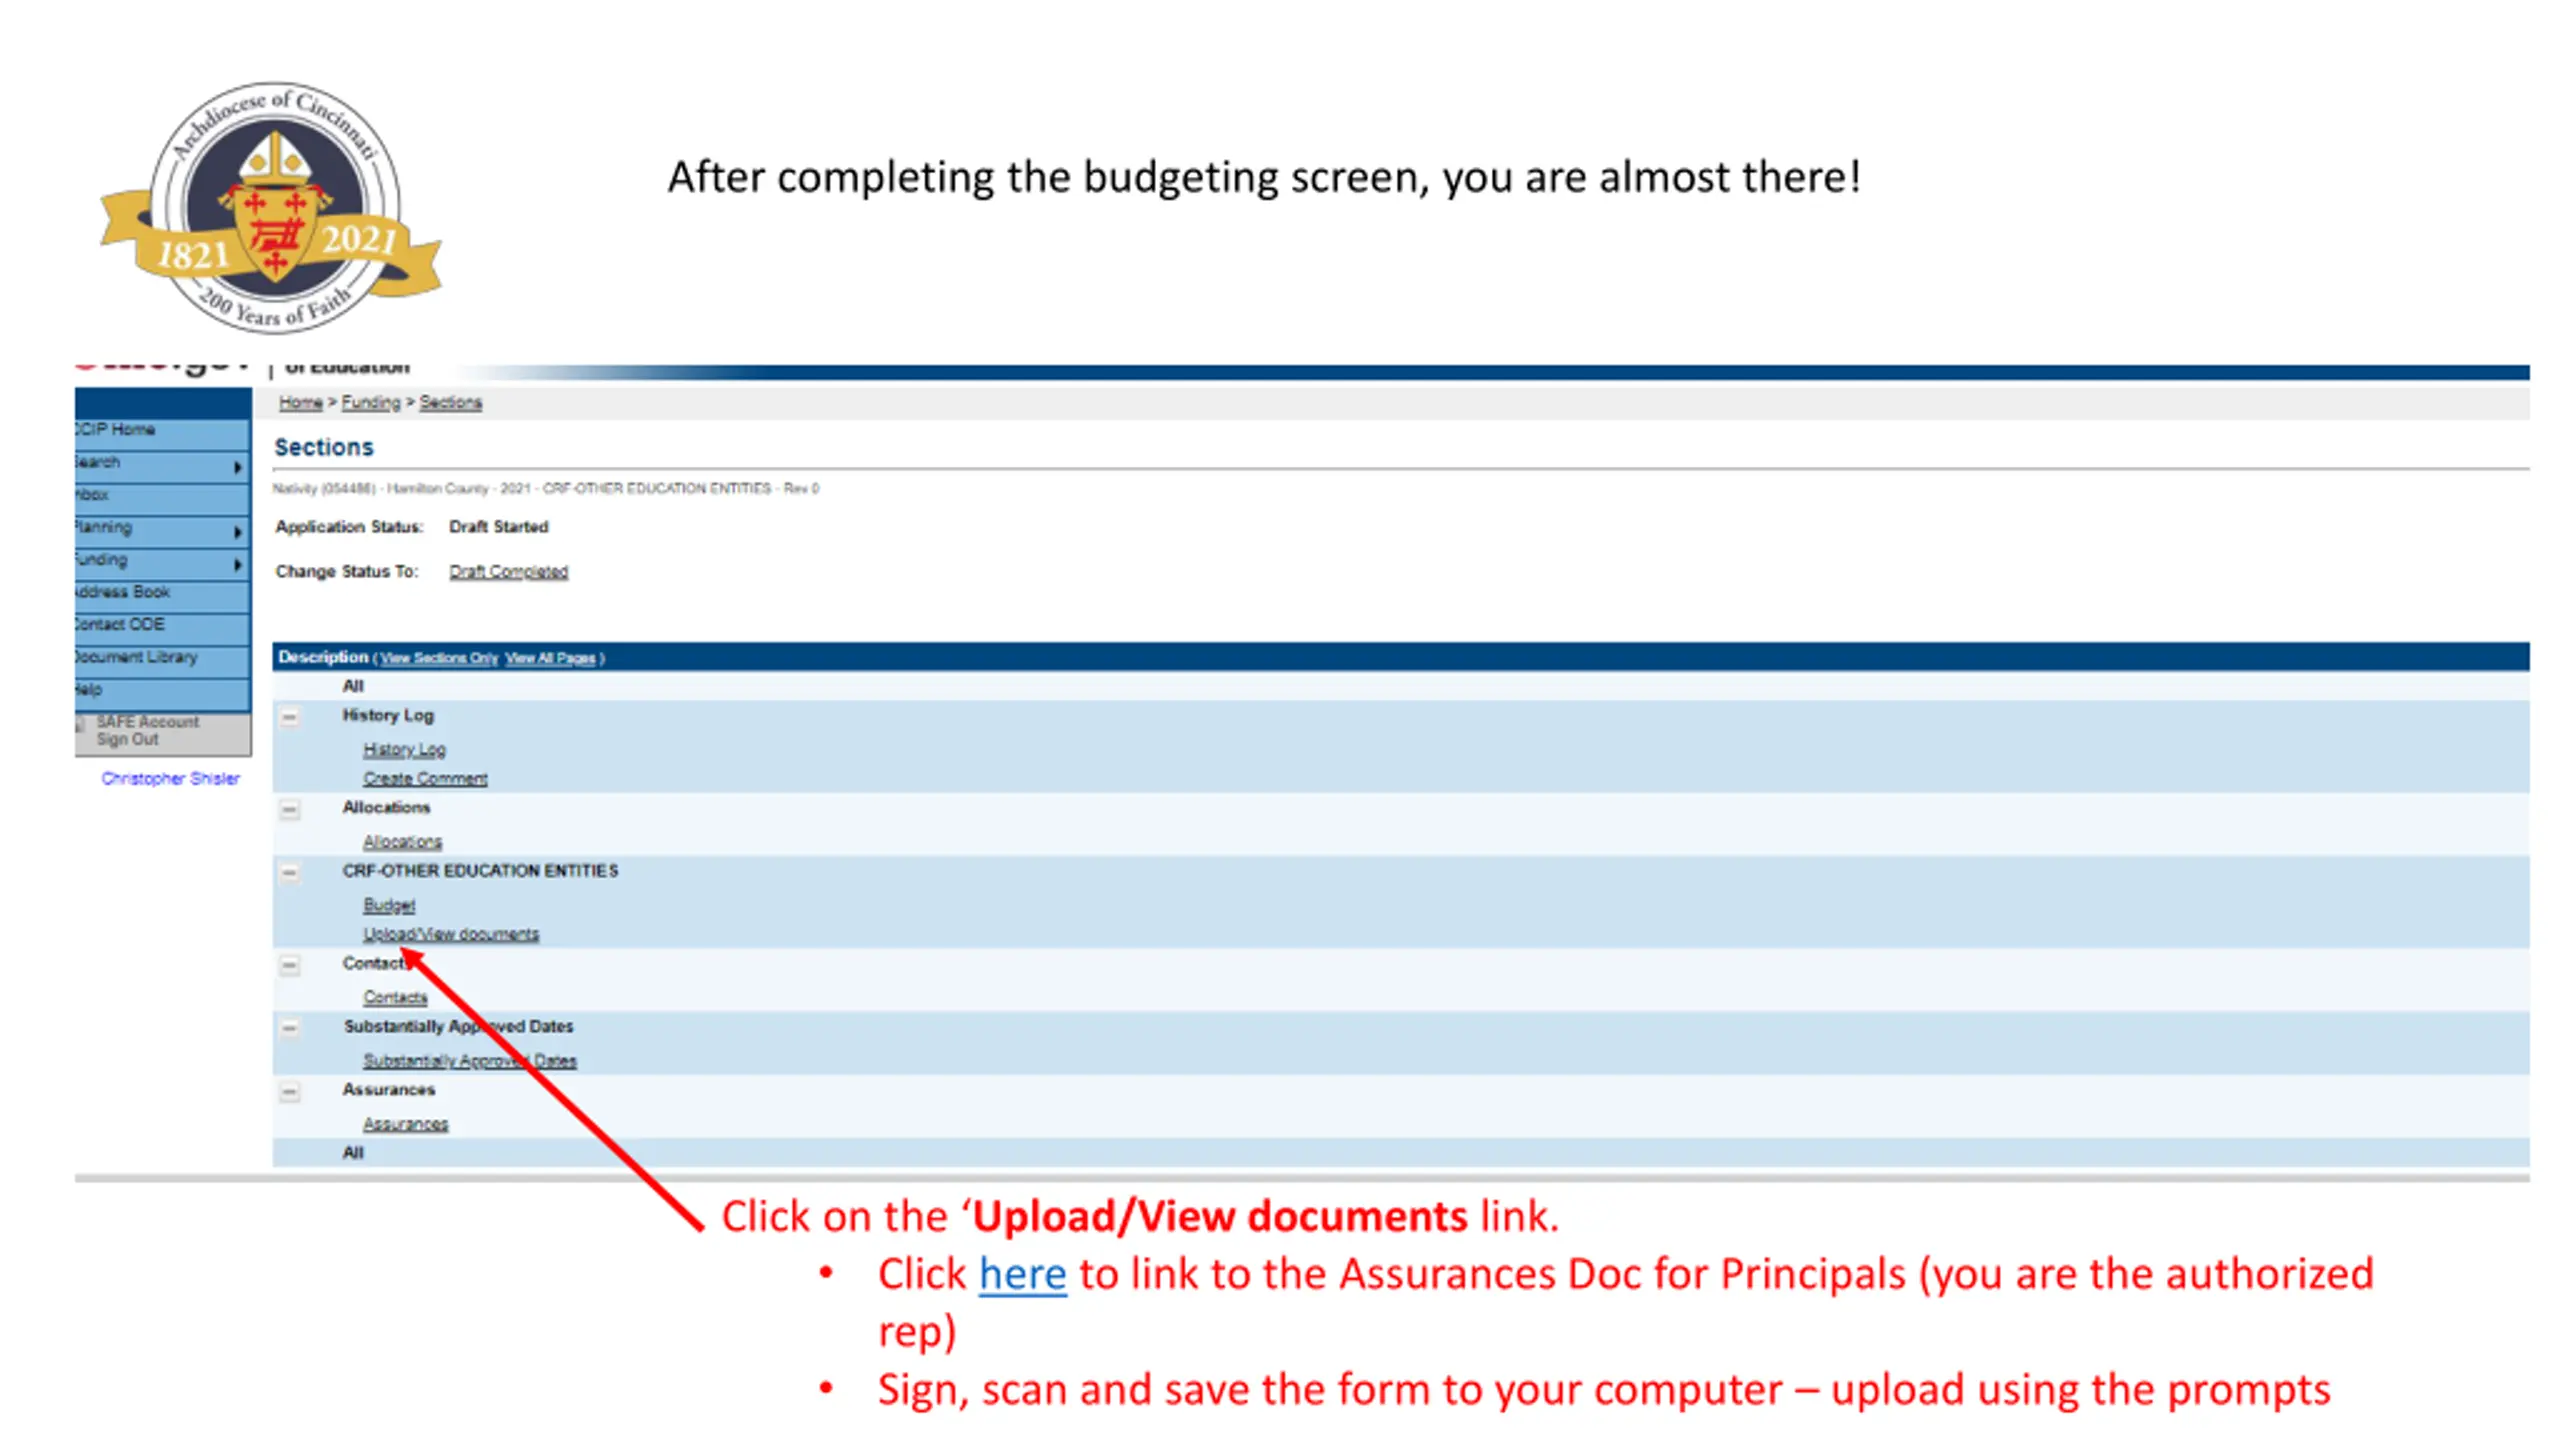The image size is (2560, 1440).
Task: Click the Funding breadcrumb link
Action: pos(370,402)
